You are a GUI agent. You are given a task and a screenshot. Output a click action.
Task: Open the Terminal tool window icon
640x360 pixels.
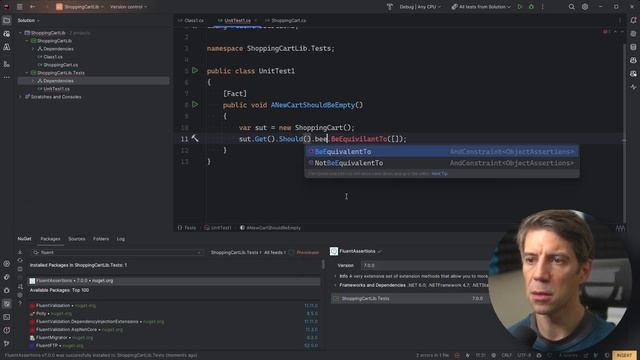point(7,317)
